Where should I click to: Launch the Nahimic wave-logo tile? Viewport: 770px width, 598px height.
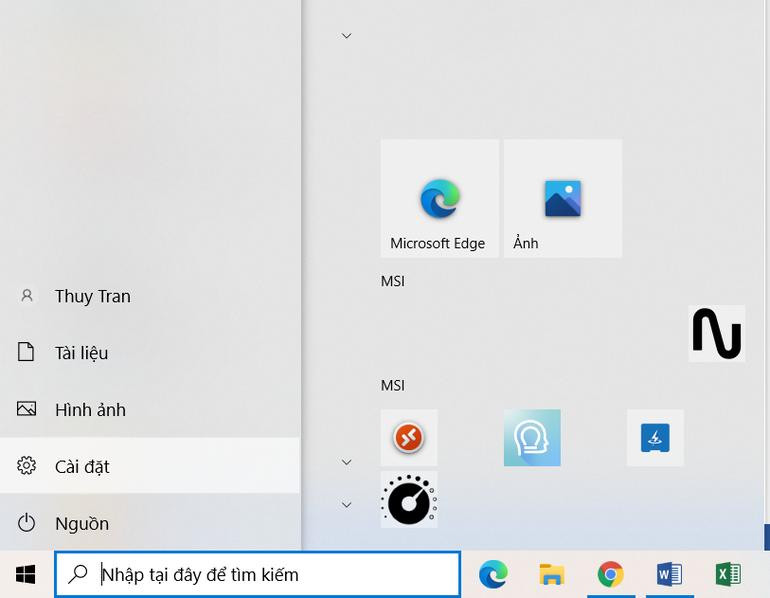[716, 333]
